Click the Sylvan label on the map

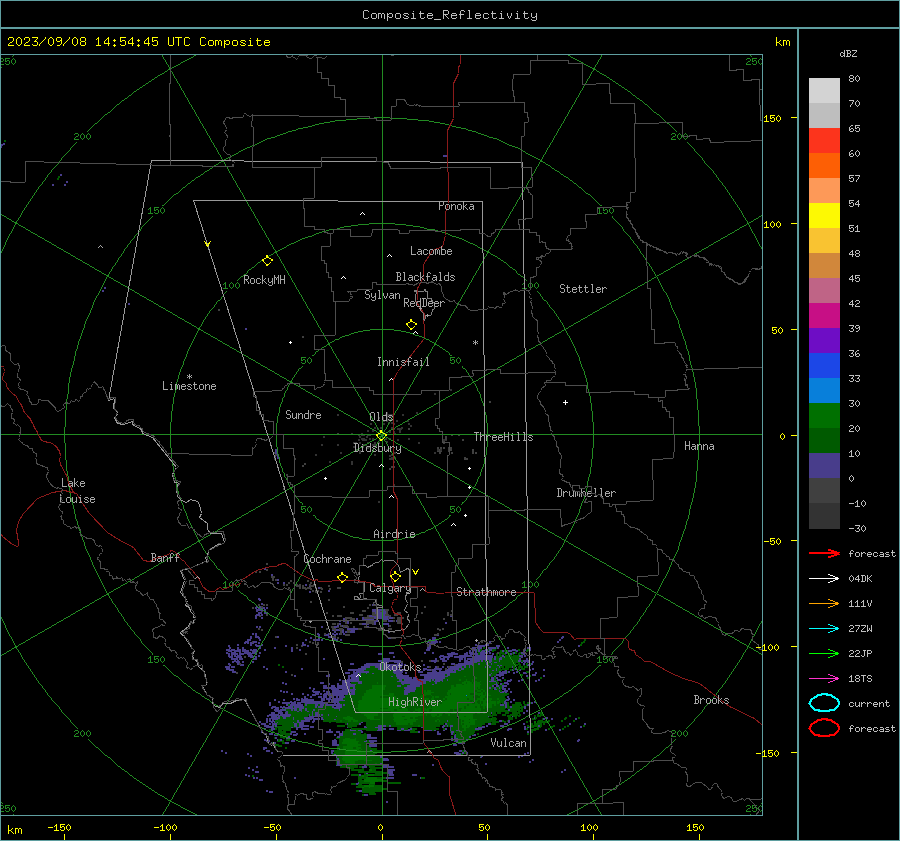[x=382, y=295]
